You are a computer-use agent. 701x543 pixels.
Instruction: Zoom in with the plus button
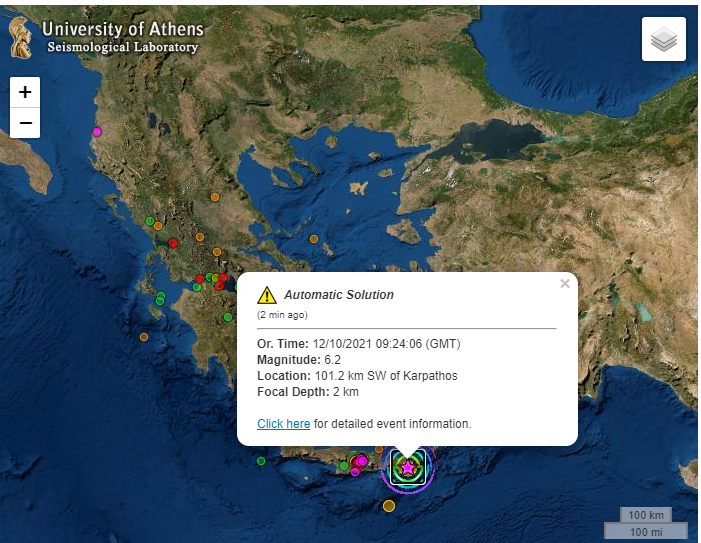pyautogui.click(x=25, y=92)
